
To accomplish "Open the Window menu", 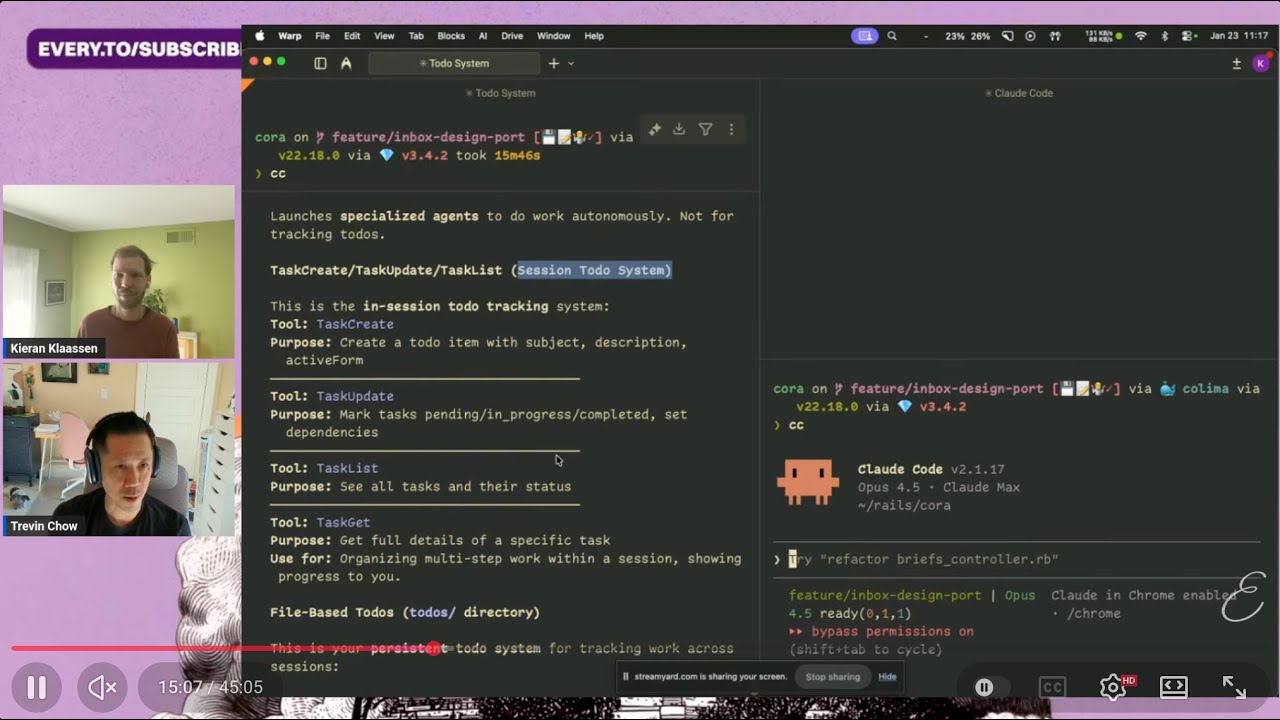I will pyautogui.click(x=554, y=36).
